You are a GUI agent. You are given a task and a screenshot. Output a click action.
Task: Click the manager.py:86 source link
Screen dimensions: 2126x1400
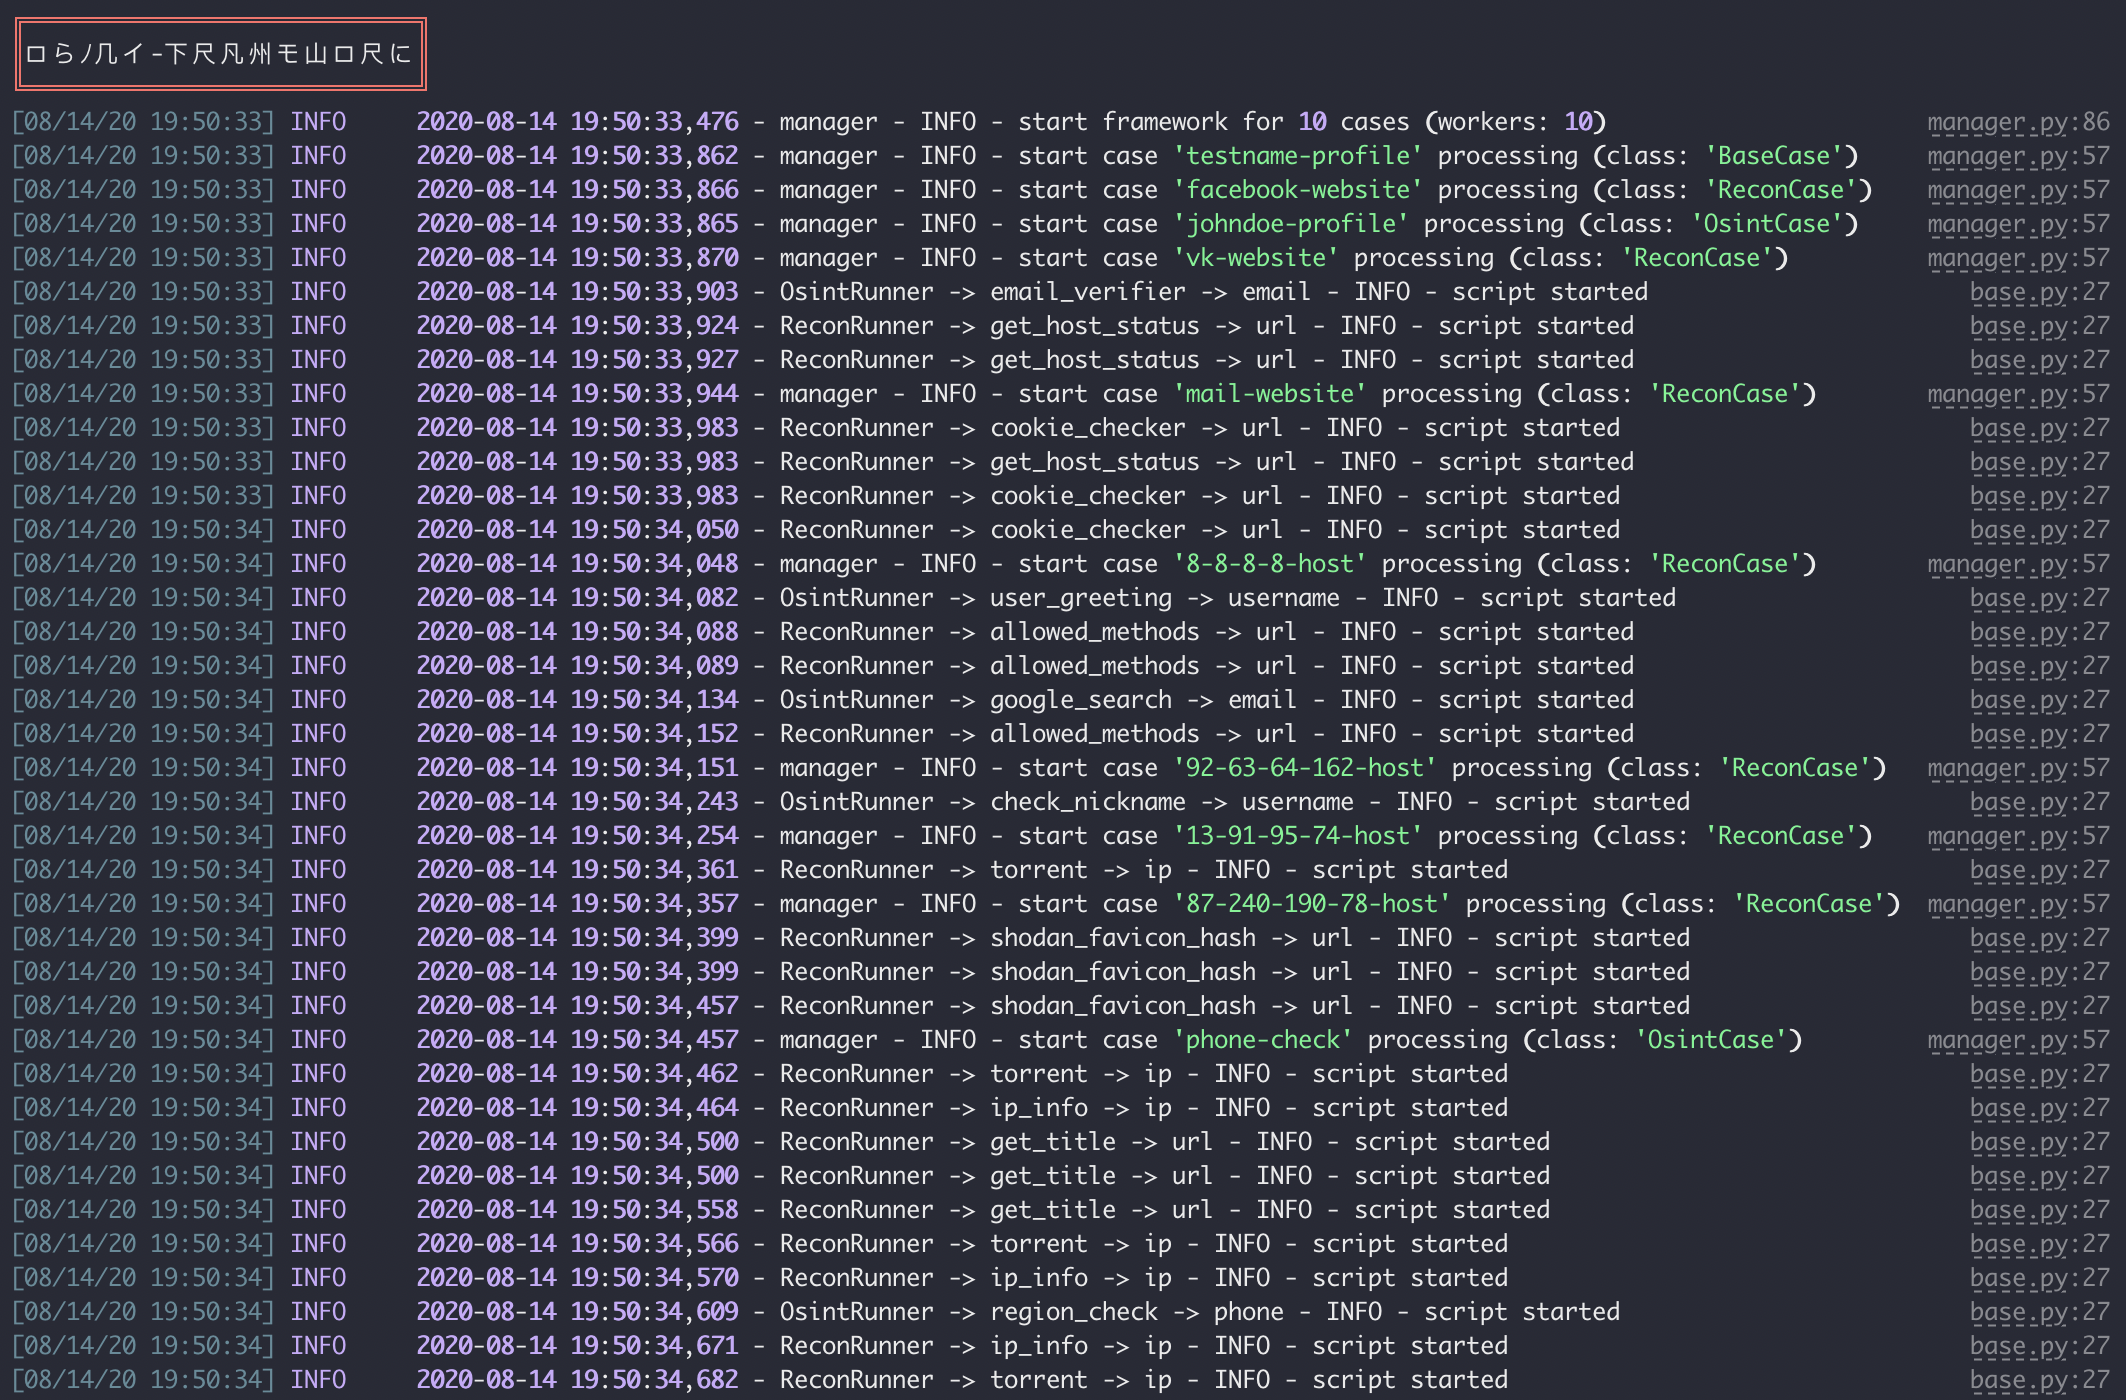click(x=2017, y=122)
